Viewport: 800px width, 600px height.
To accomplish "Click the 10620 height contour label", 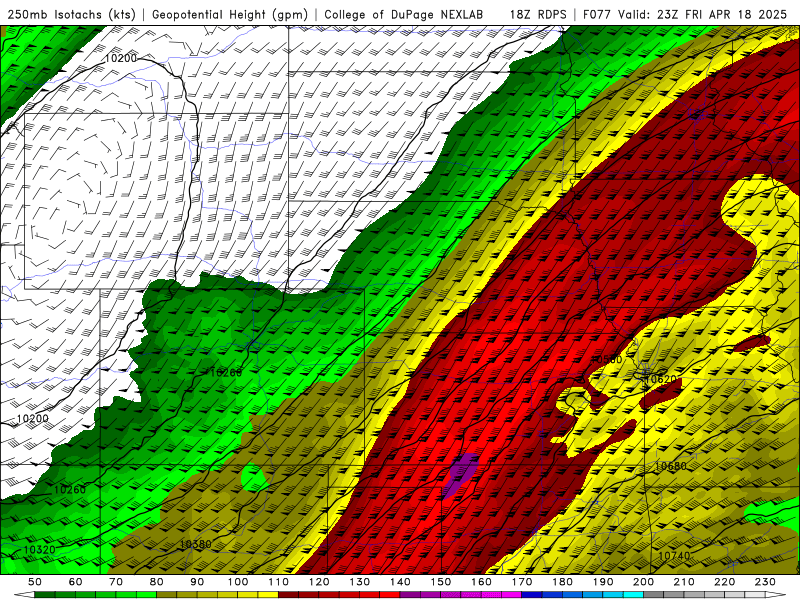I will click(x=662, y=379).
